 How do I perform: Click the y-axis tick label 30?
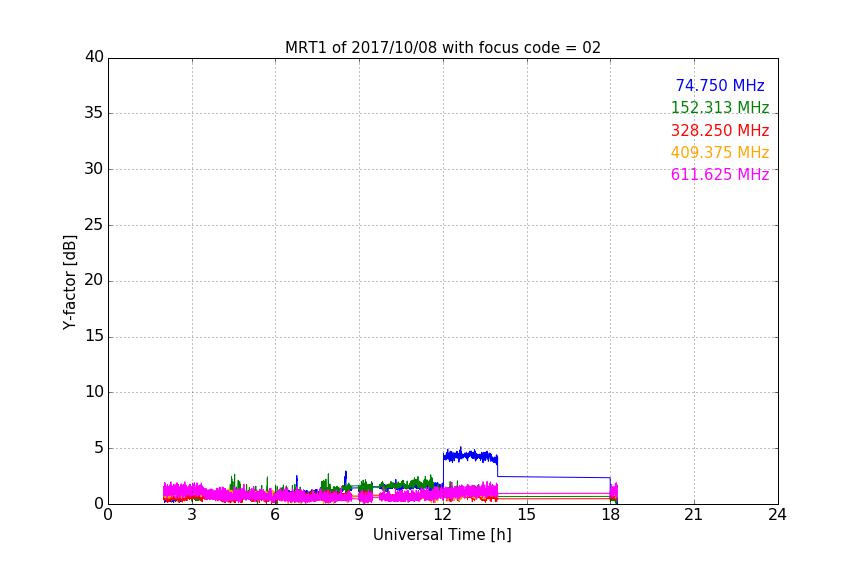point(94,169)
